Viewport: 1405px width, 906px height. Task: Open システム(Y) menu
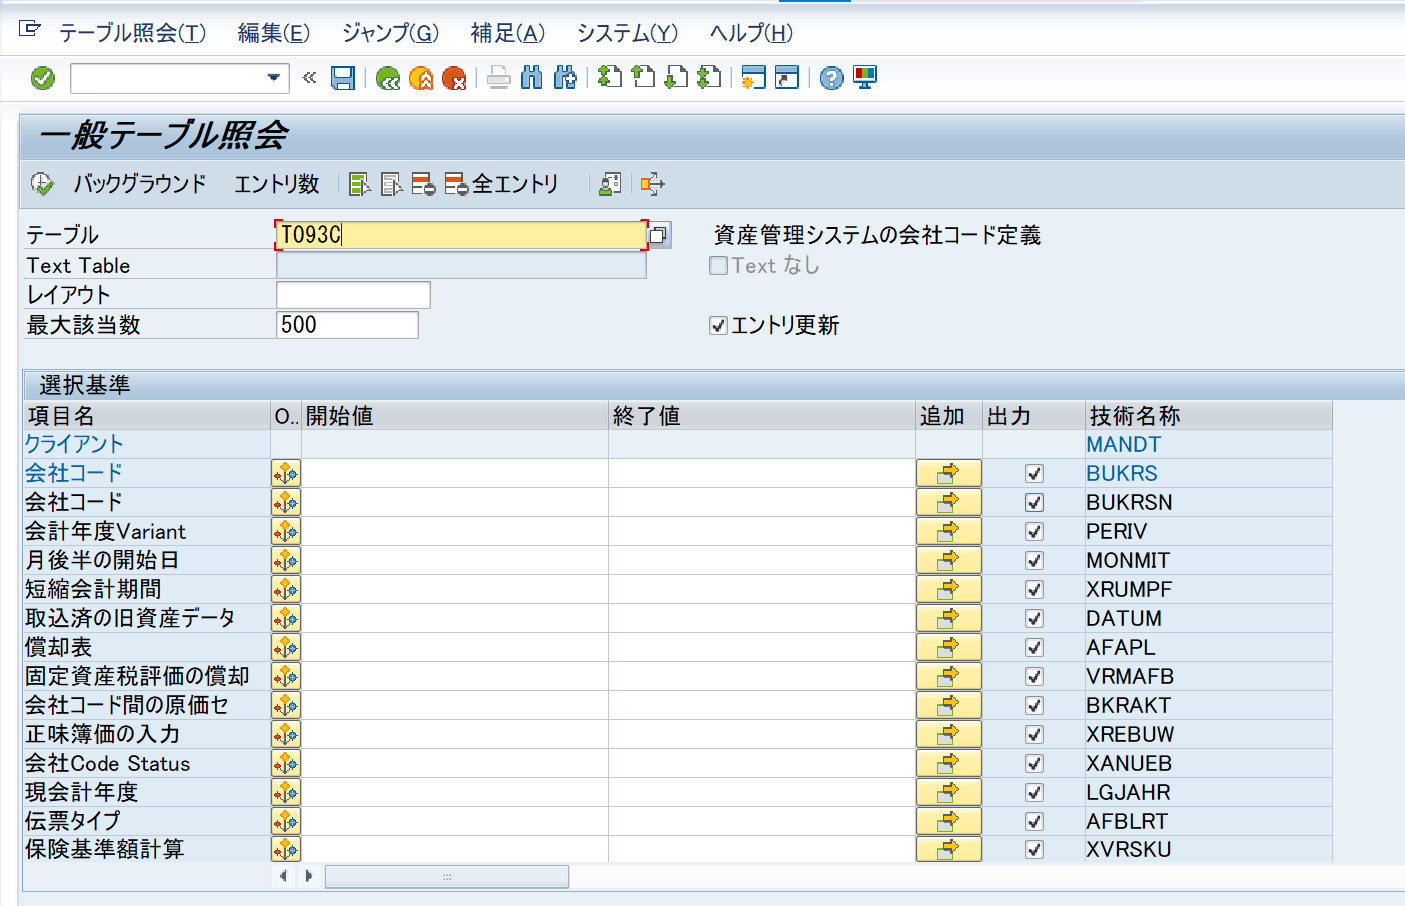[627, 33]
